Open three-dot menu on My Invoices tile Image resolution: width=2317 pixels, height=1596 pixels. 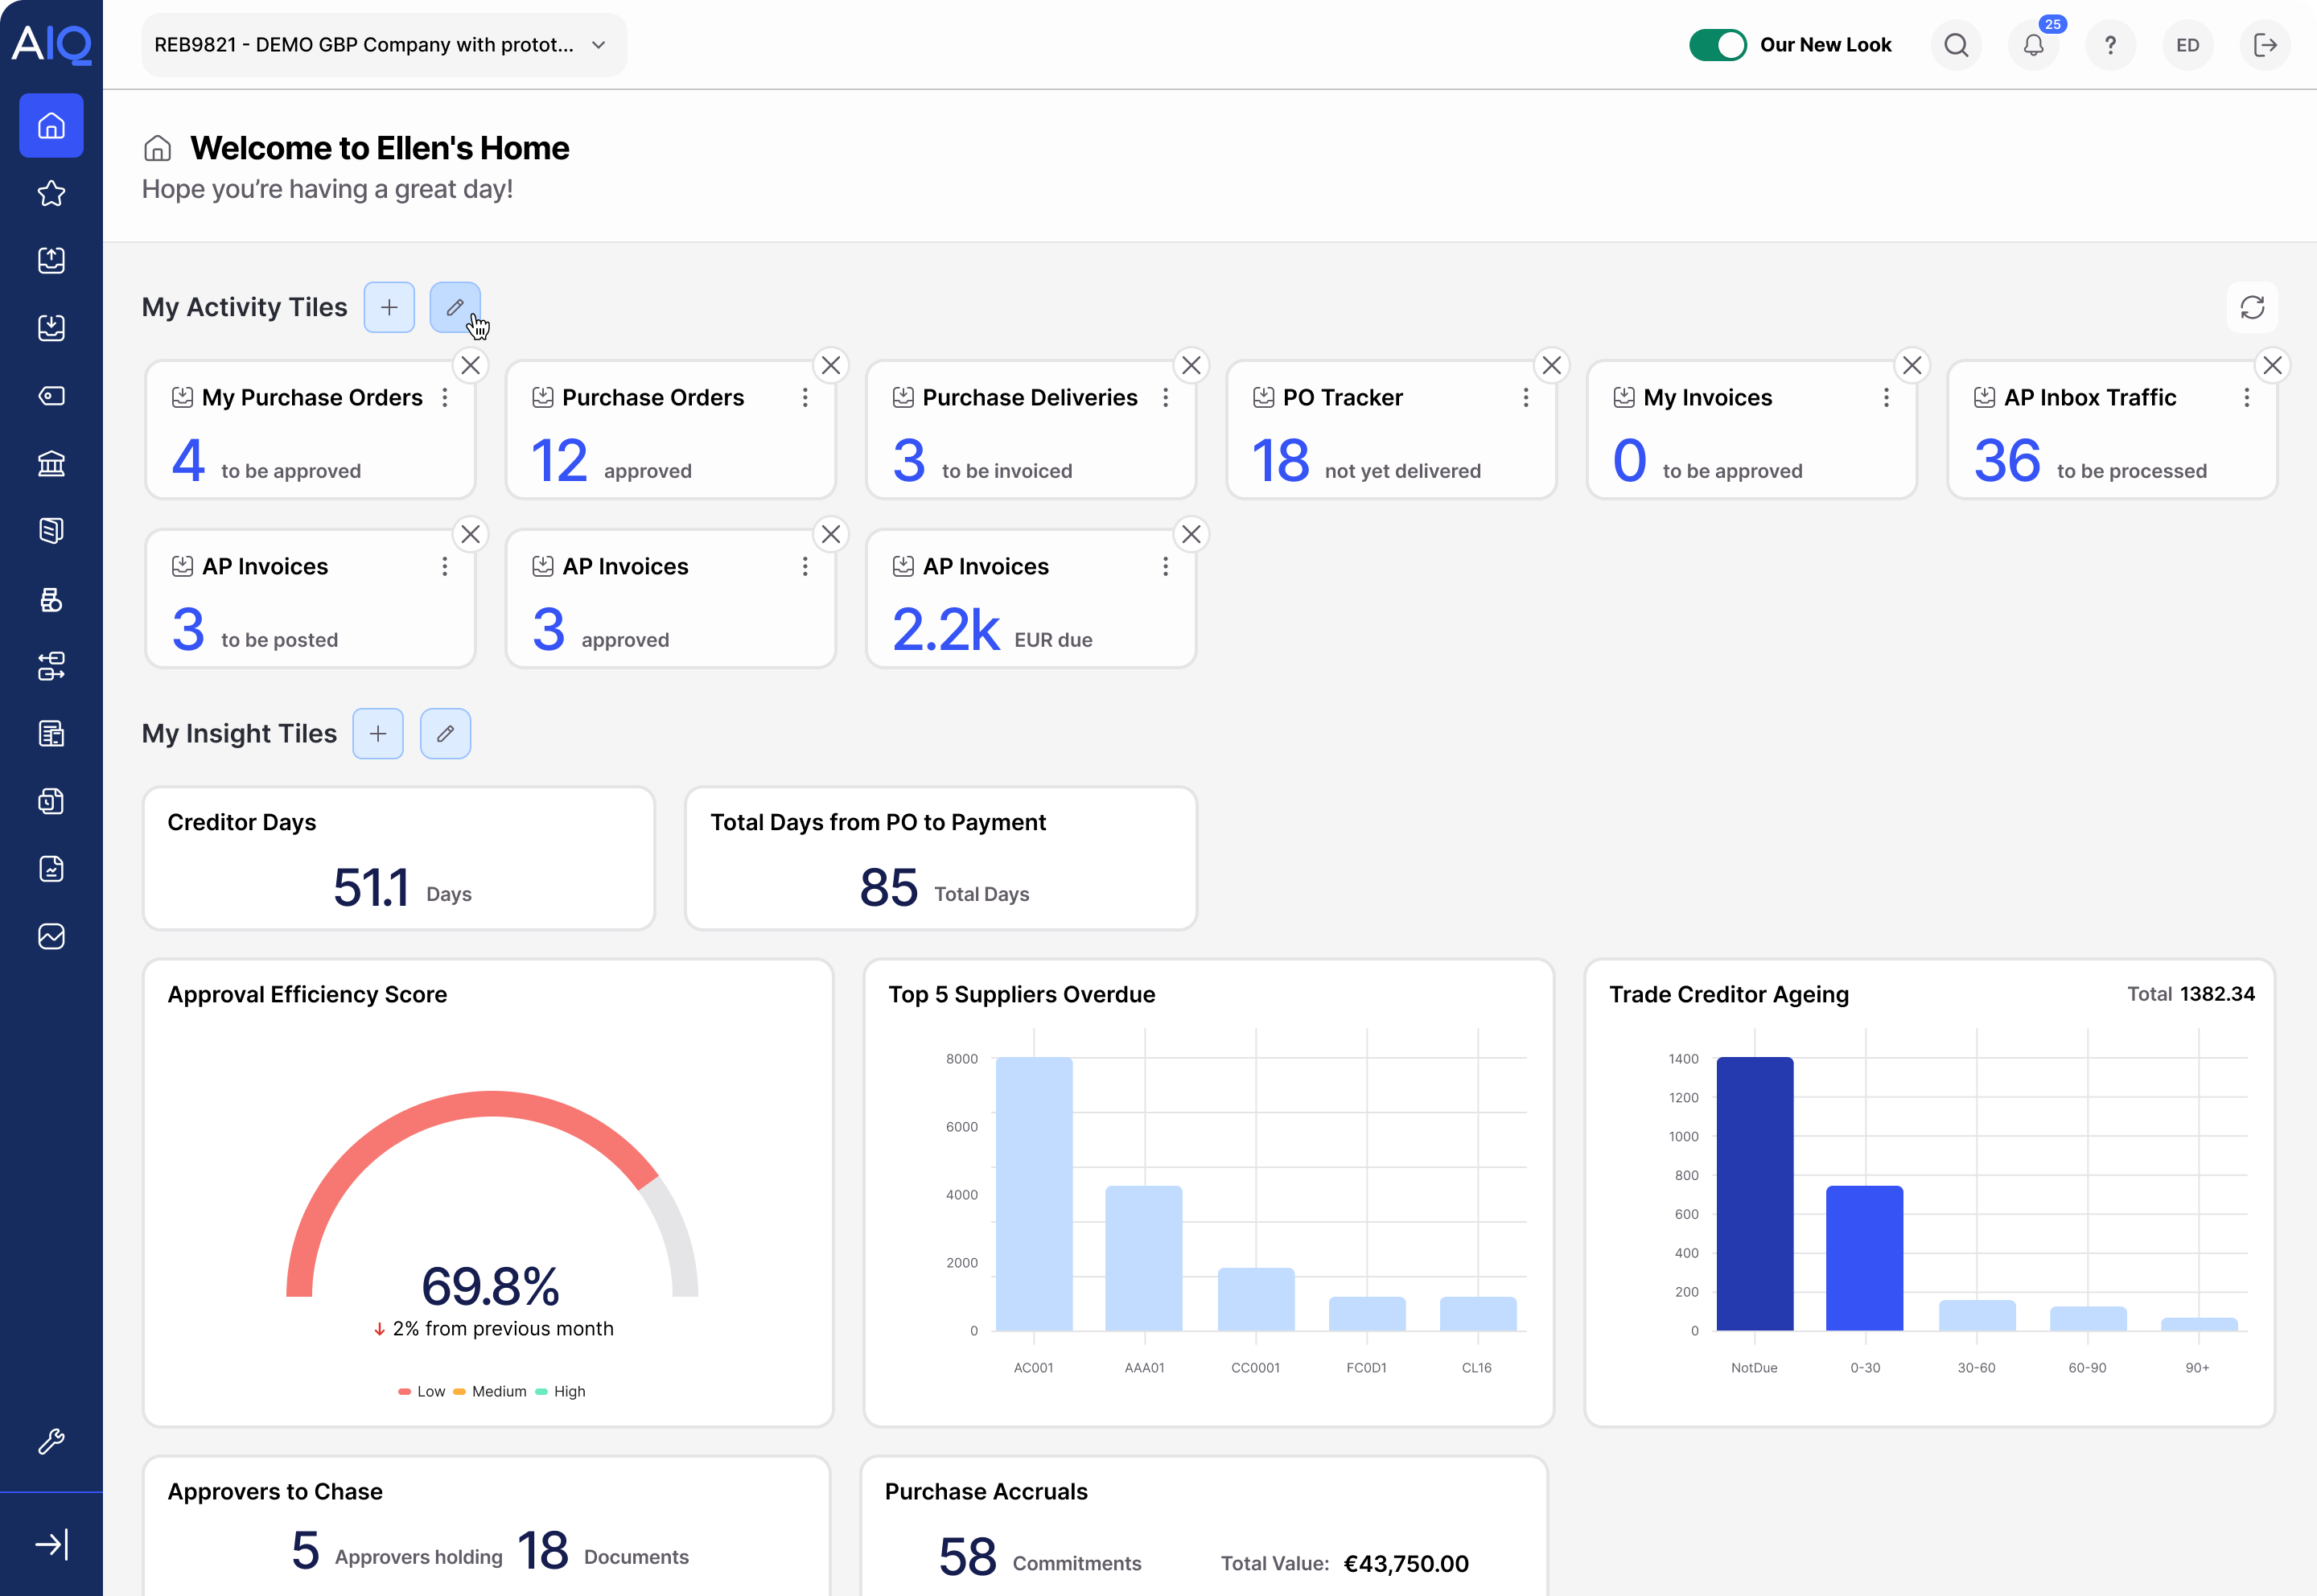pyautogui.click(x=1886, y=398)
